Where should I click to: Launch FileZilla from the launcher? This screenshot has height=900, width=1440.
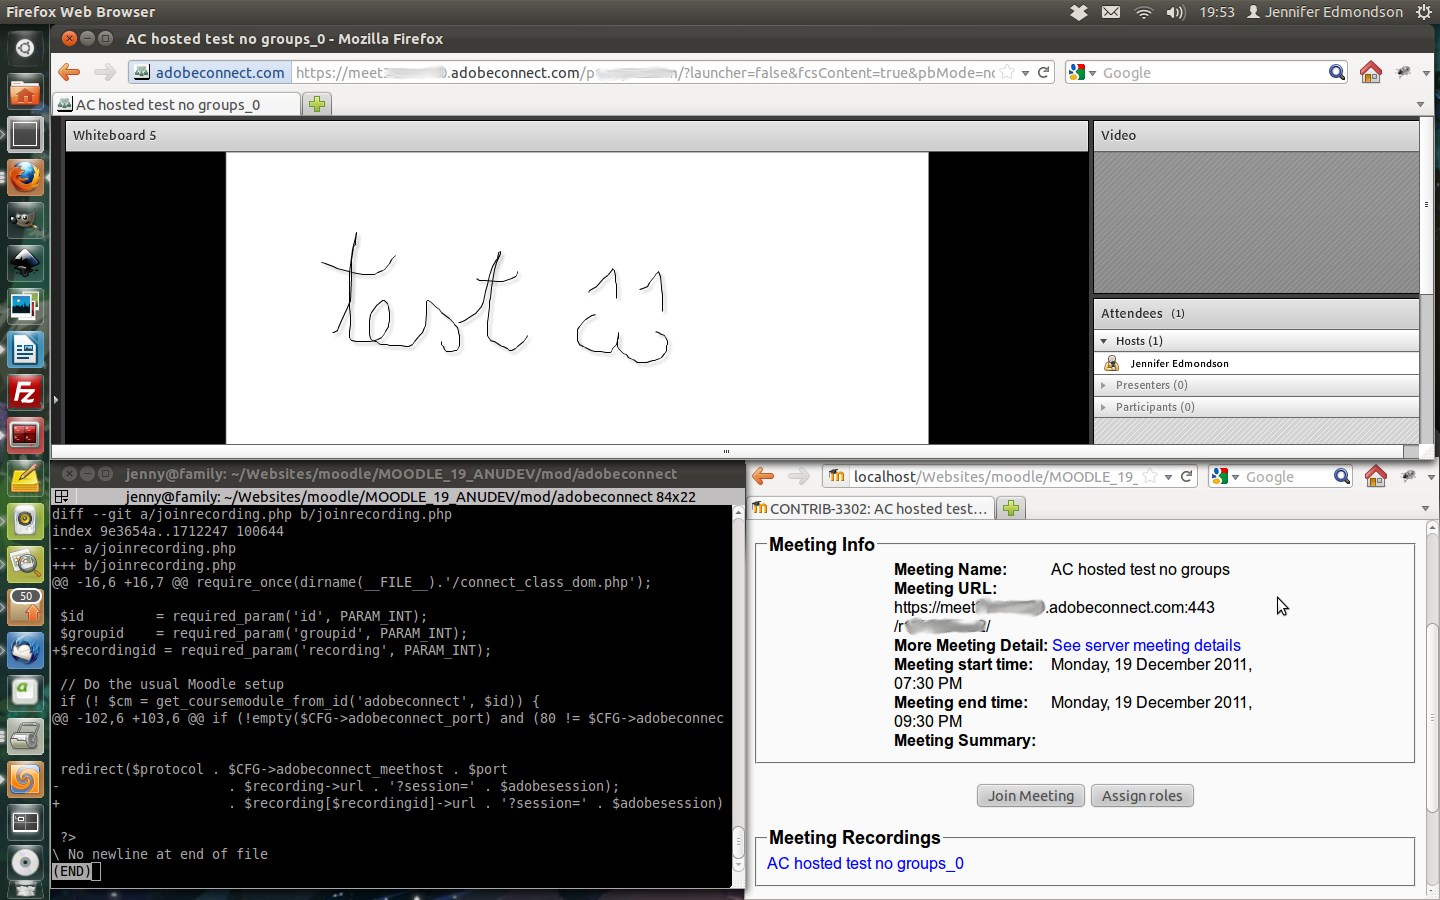pos(25,392)
